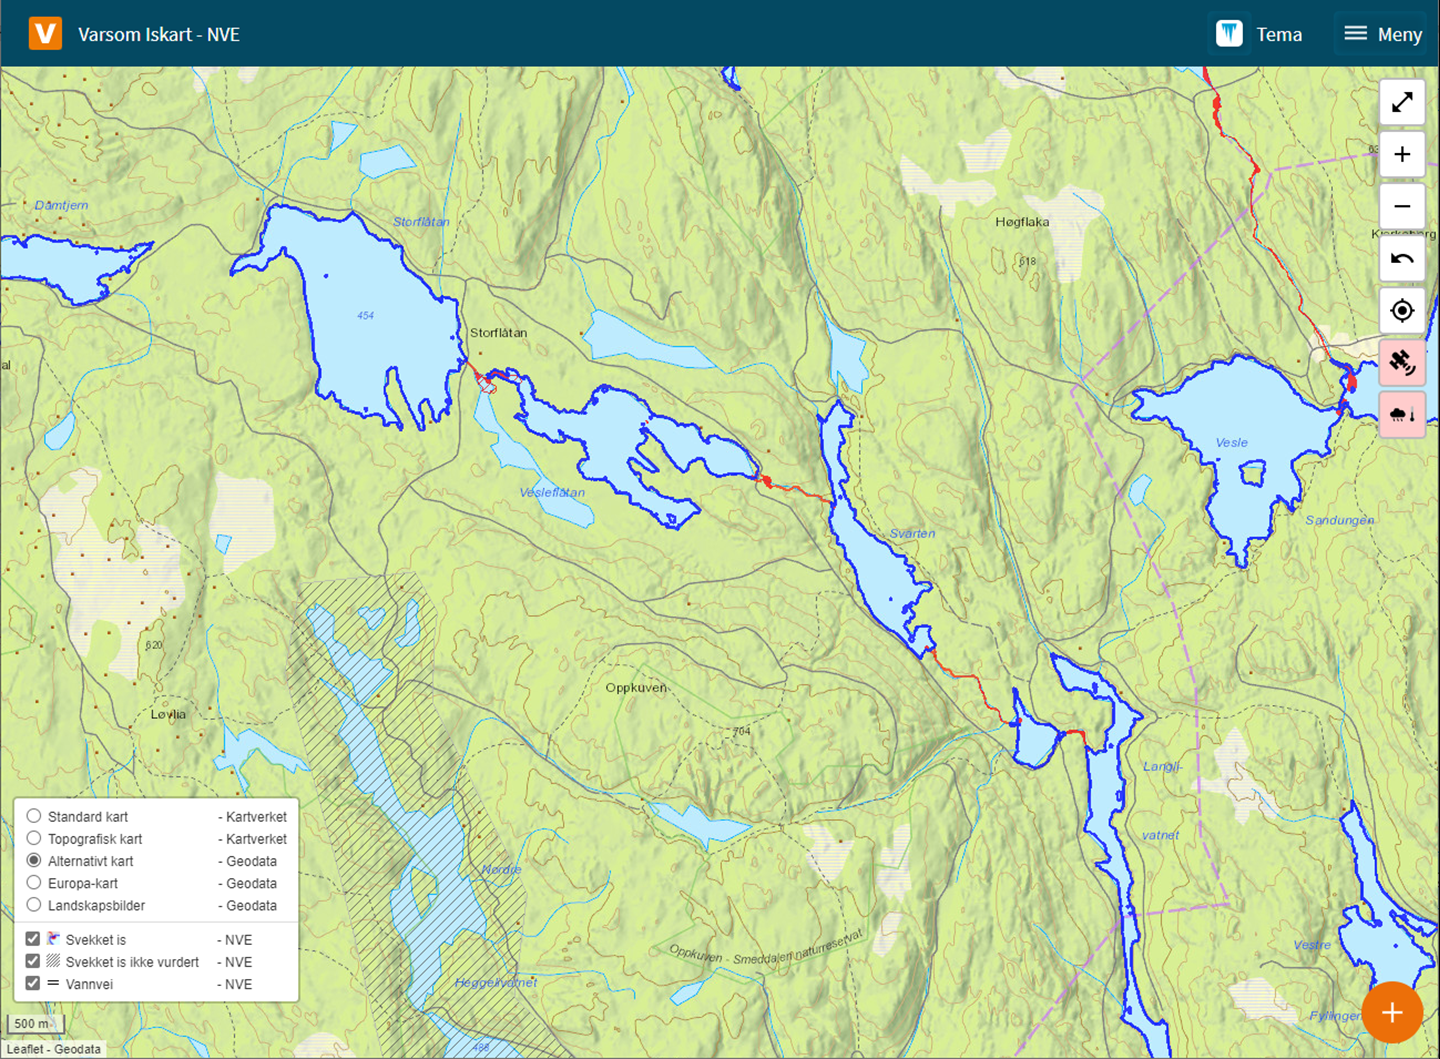
Task: Click the orange plus floating button
Action: [x=1392, y=1012]
